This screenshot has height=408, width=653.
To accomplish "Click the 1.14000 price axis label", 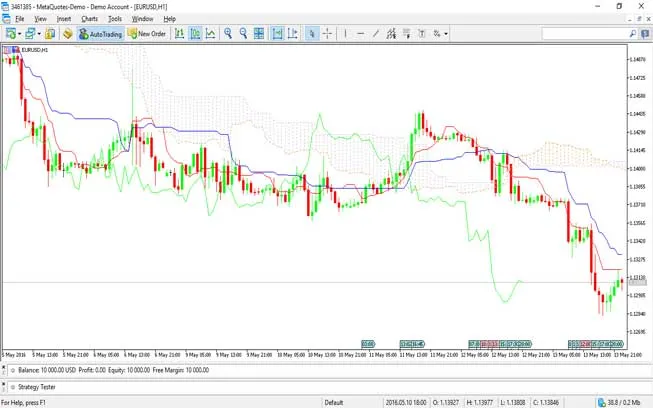I will pyautogui.click(x=637, y=169).
